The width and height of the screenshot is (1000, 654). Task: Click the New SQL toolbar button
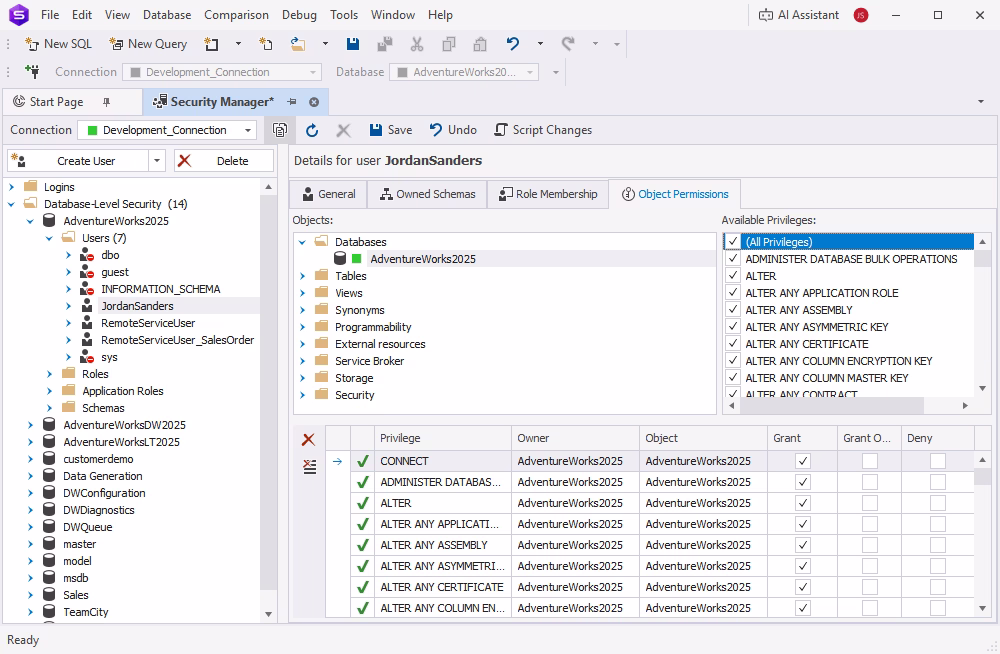[59, 44]
